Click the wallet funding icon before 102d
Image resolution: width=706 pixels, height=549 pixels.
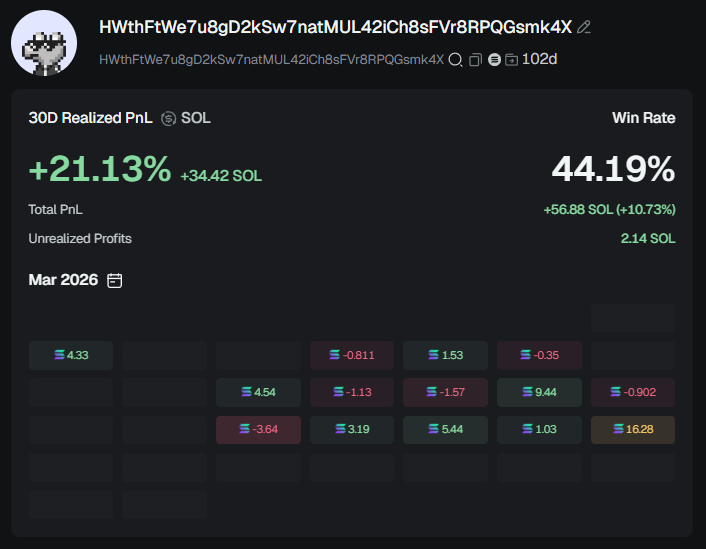tap(511, 59)
